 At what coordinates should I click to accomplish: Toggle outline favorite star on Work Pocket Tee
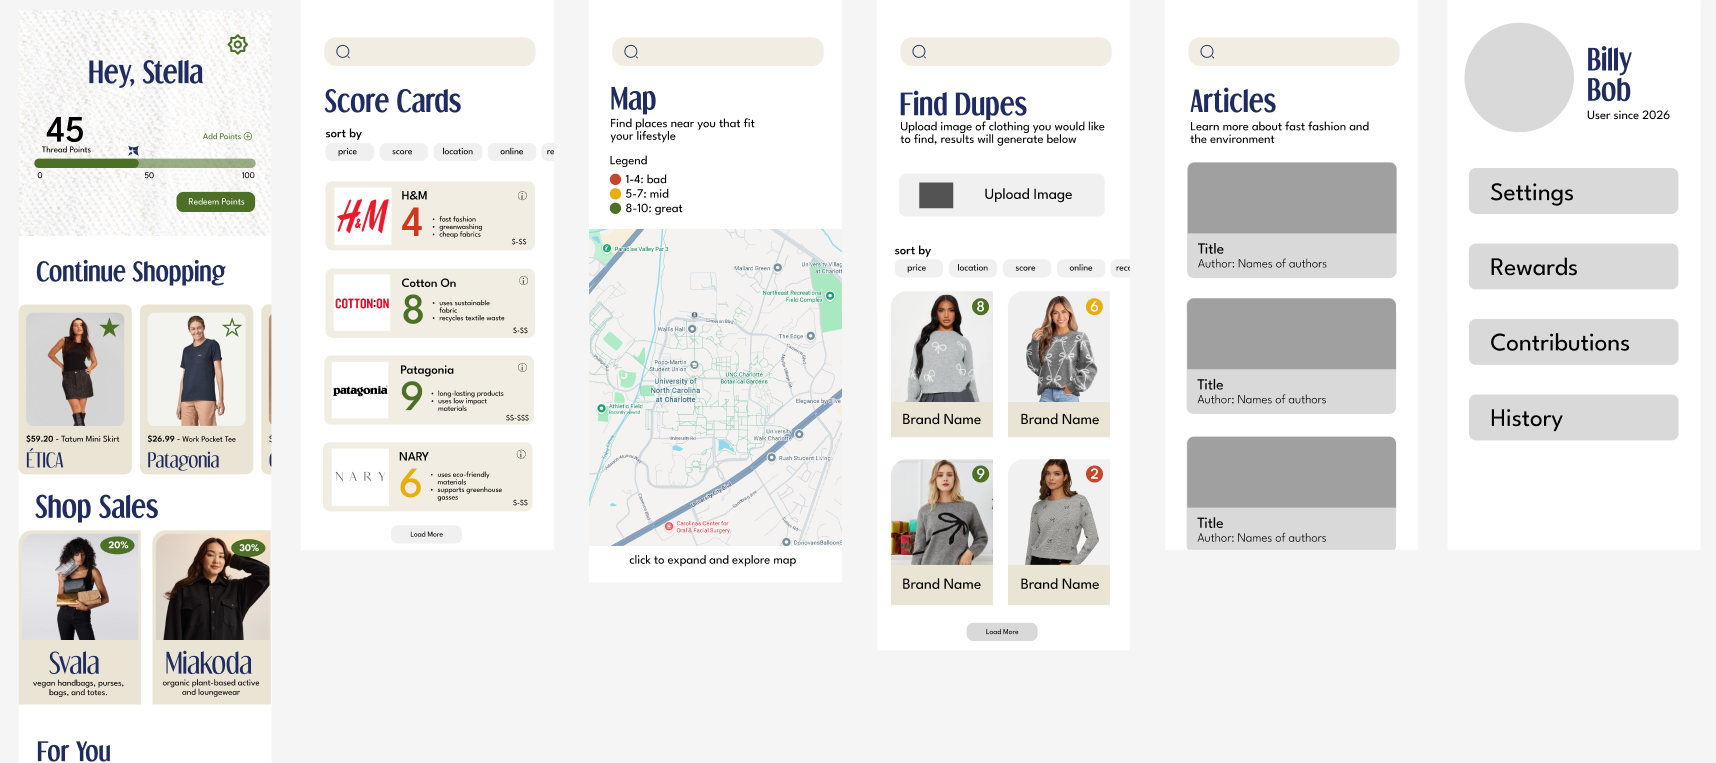(x=232, y=327)
